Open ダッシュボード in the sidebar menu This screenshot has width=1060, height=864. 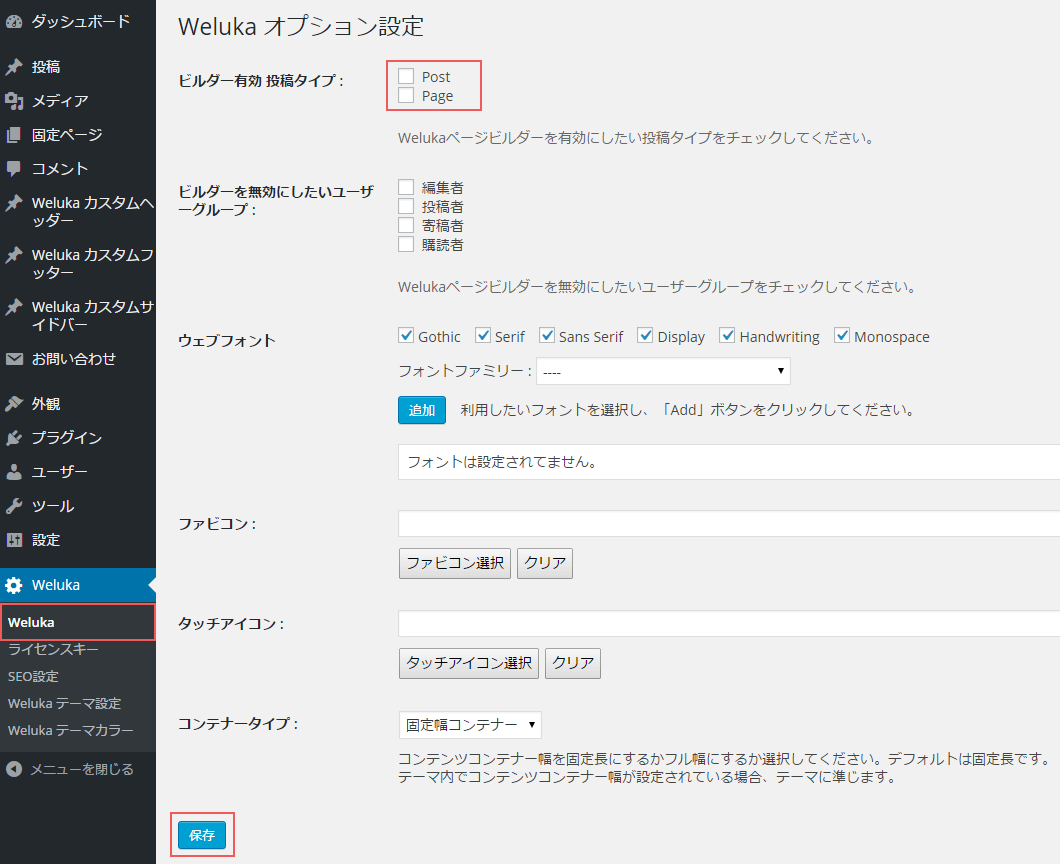pos(78,22)
